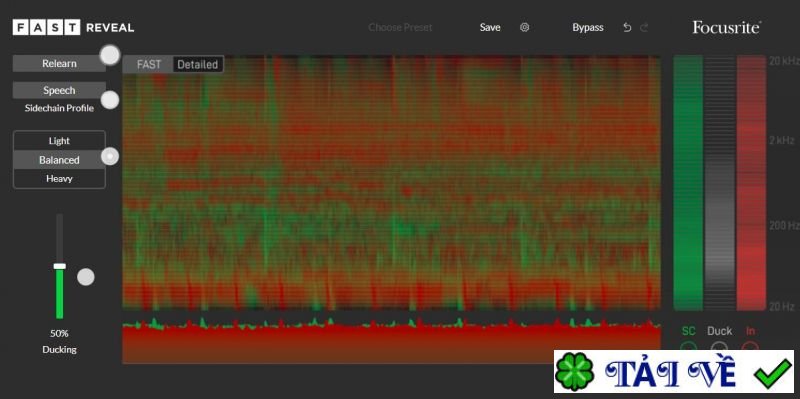Click the redo arrow icon

coord(644,28)
